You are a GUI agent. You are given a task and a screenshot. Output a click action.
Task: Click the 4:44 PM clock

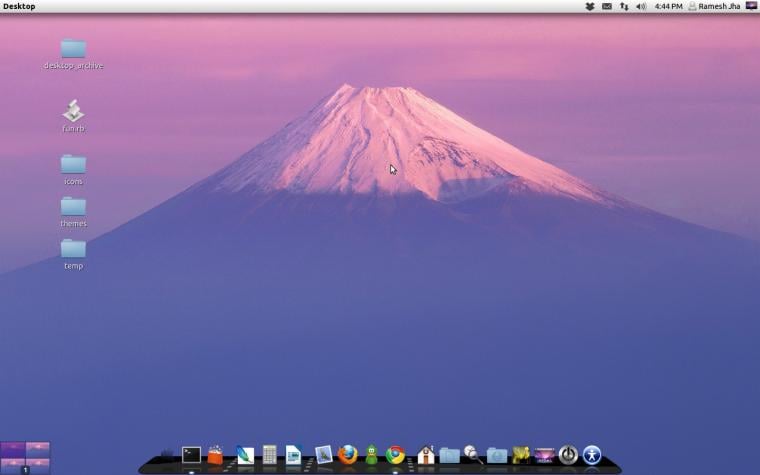(668, 6)
